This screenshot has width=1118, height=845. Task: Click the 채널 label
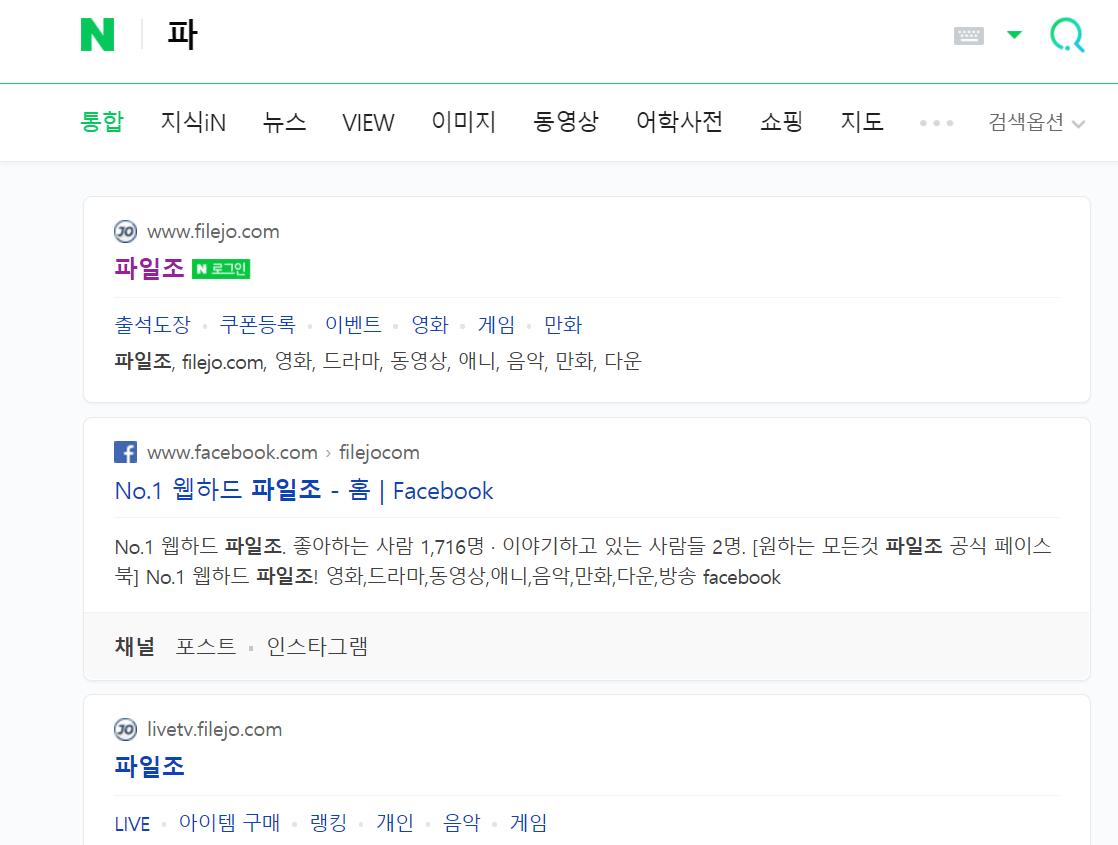tap(135, 647)
